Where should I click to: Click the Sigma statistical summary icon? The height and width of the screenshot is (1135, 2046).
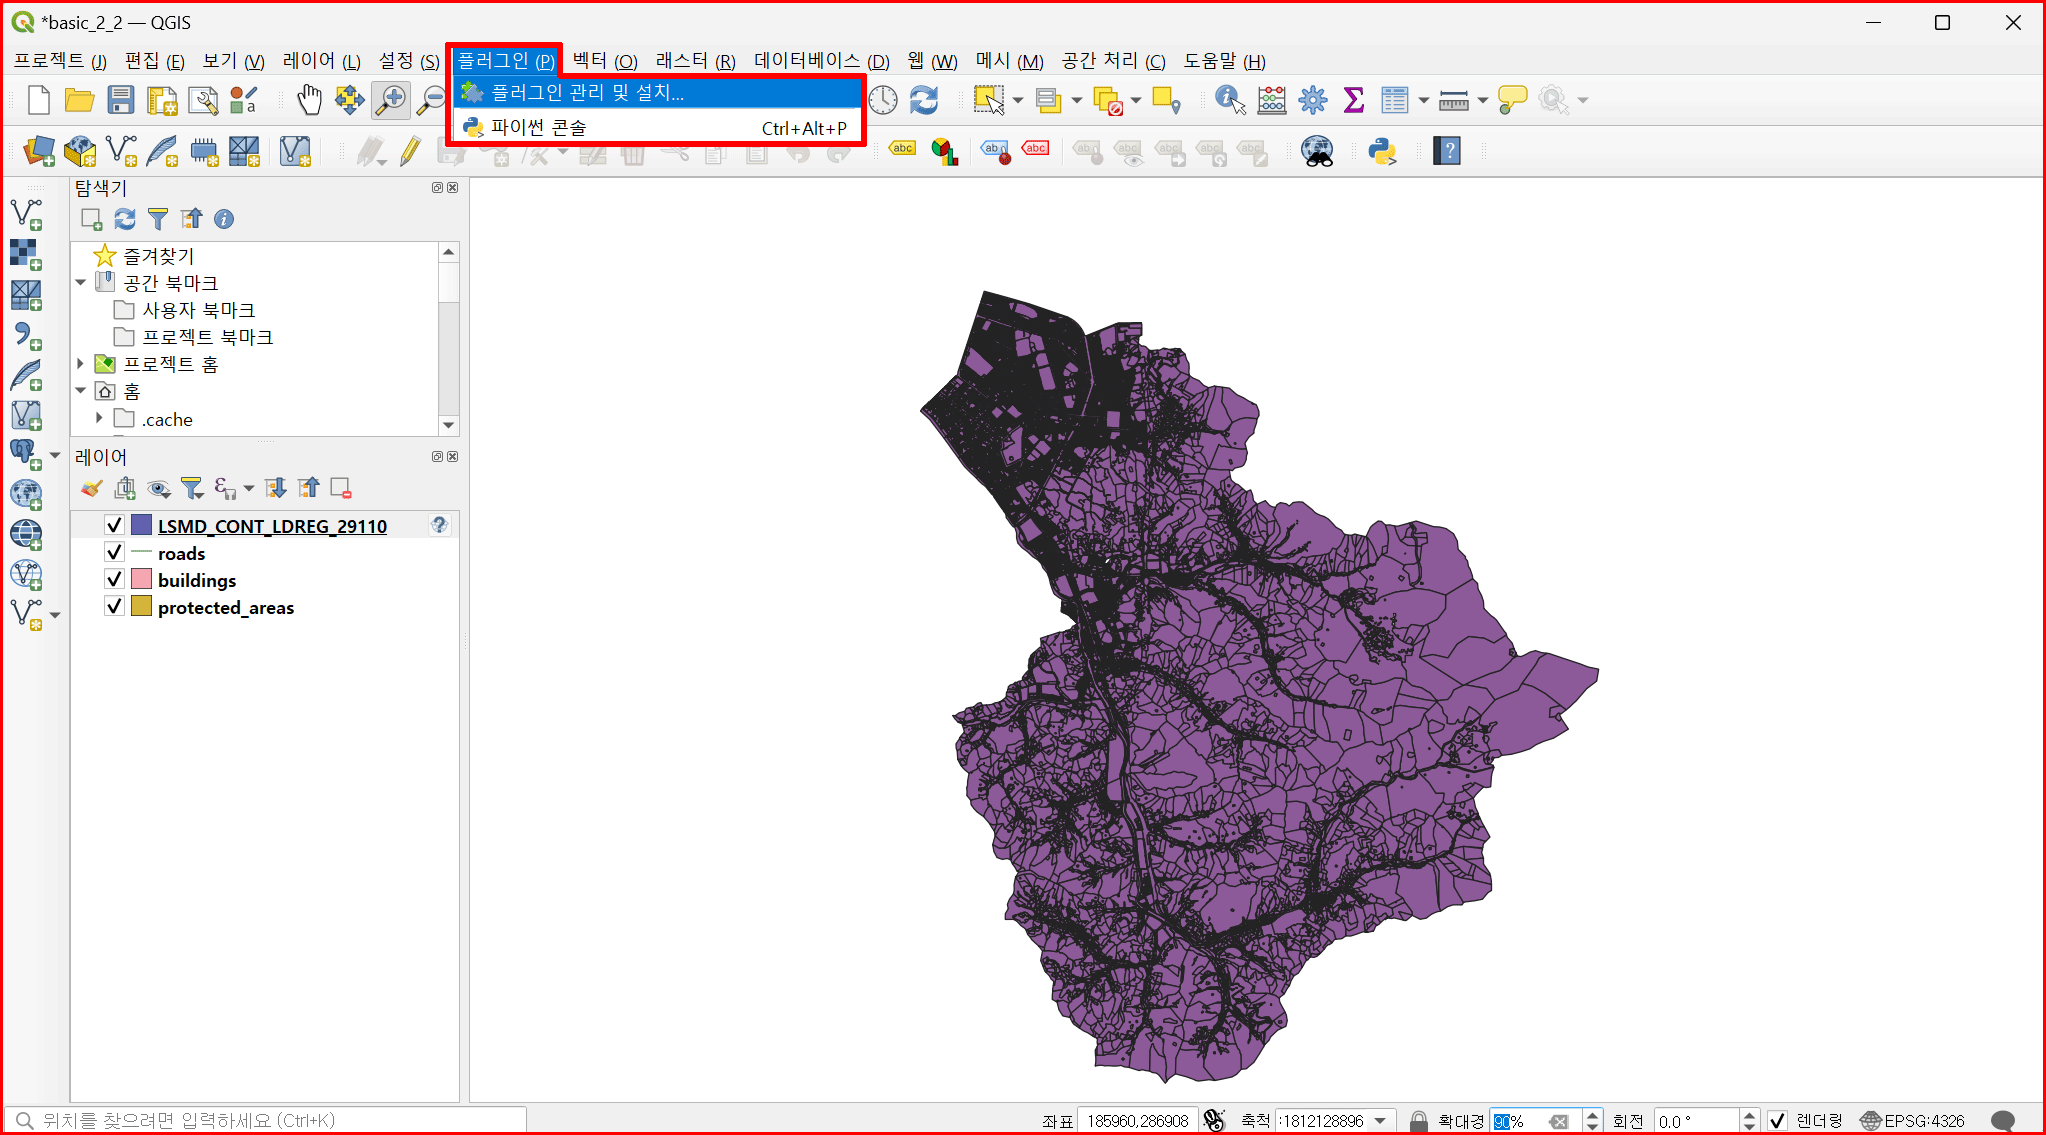tap(1353, 100)
